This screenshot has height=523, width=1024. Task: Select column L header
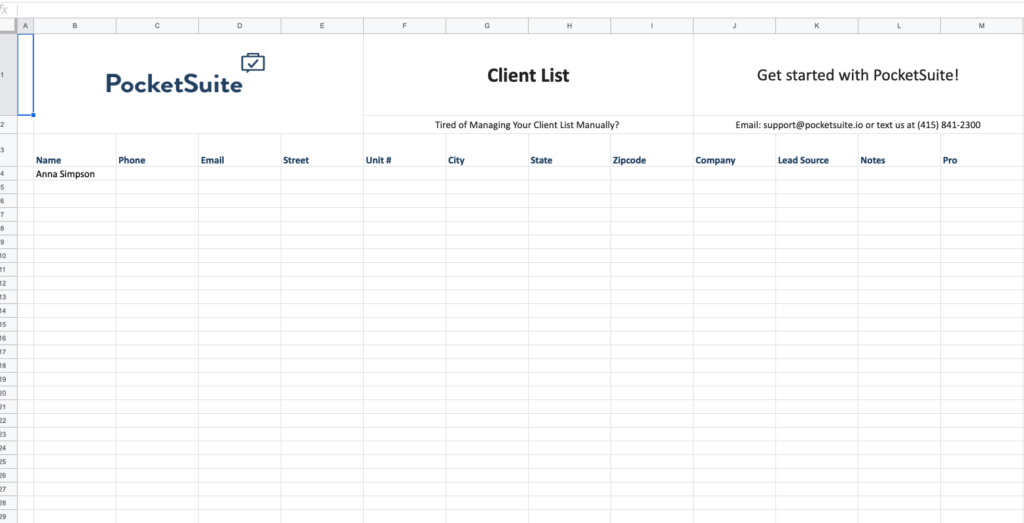point(899,25)
